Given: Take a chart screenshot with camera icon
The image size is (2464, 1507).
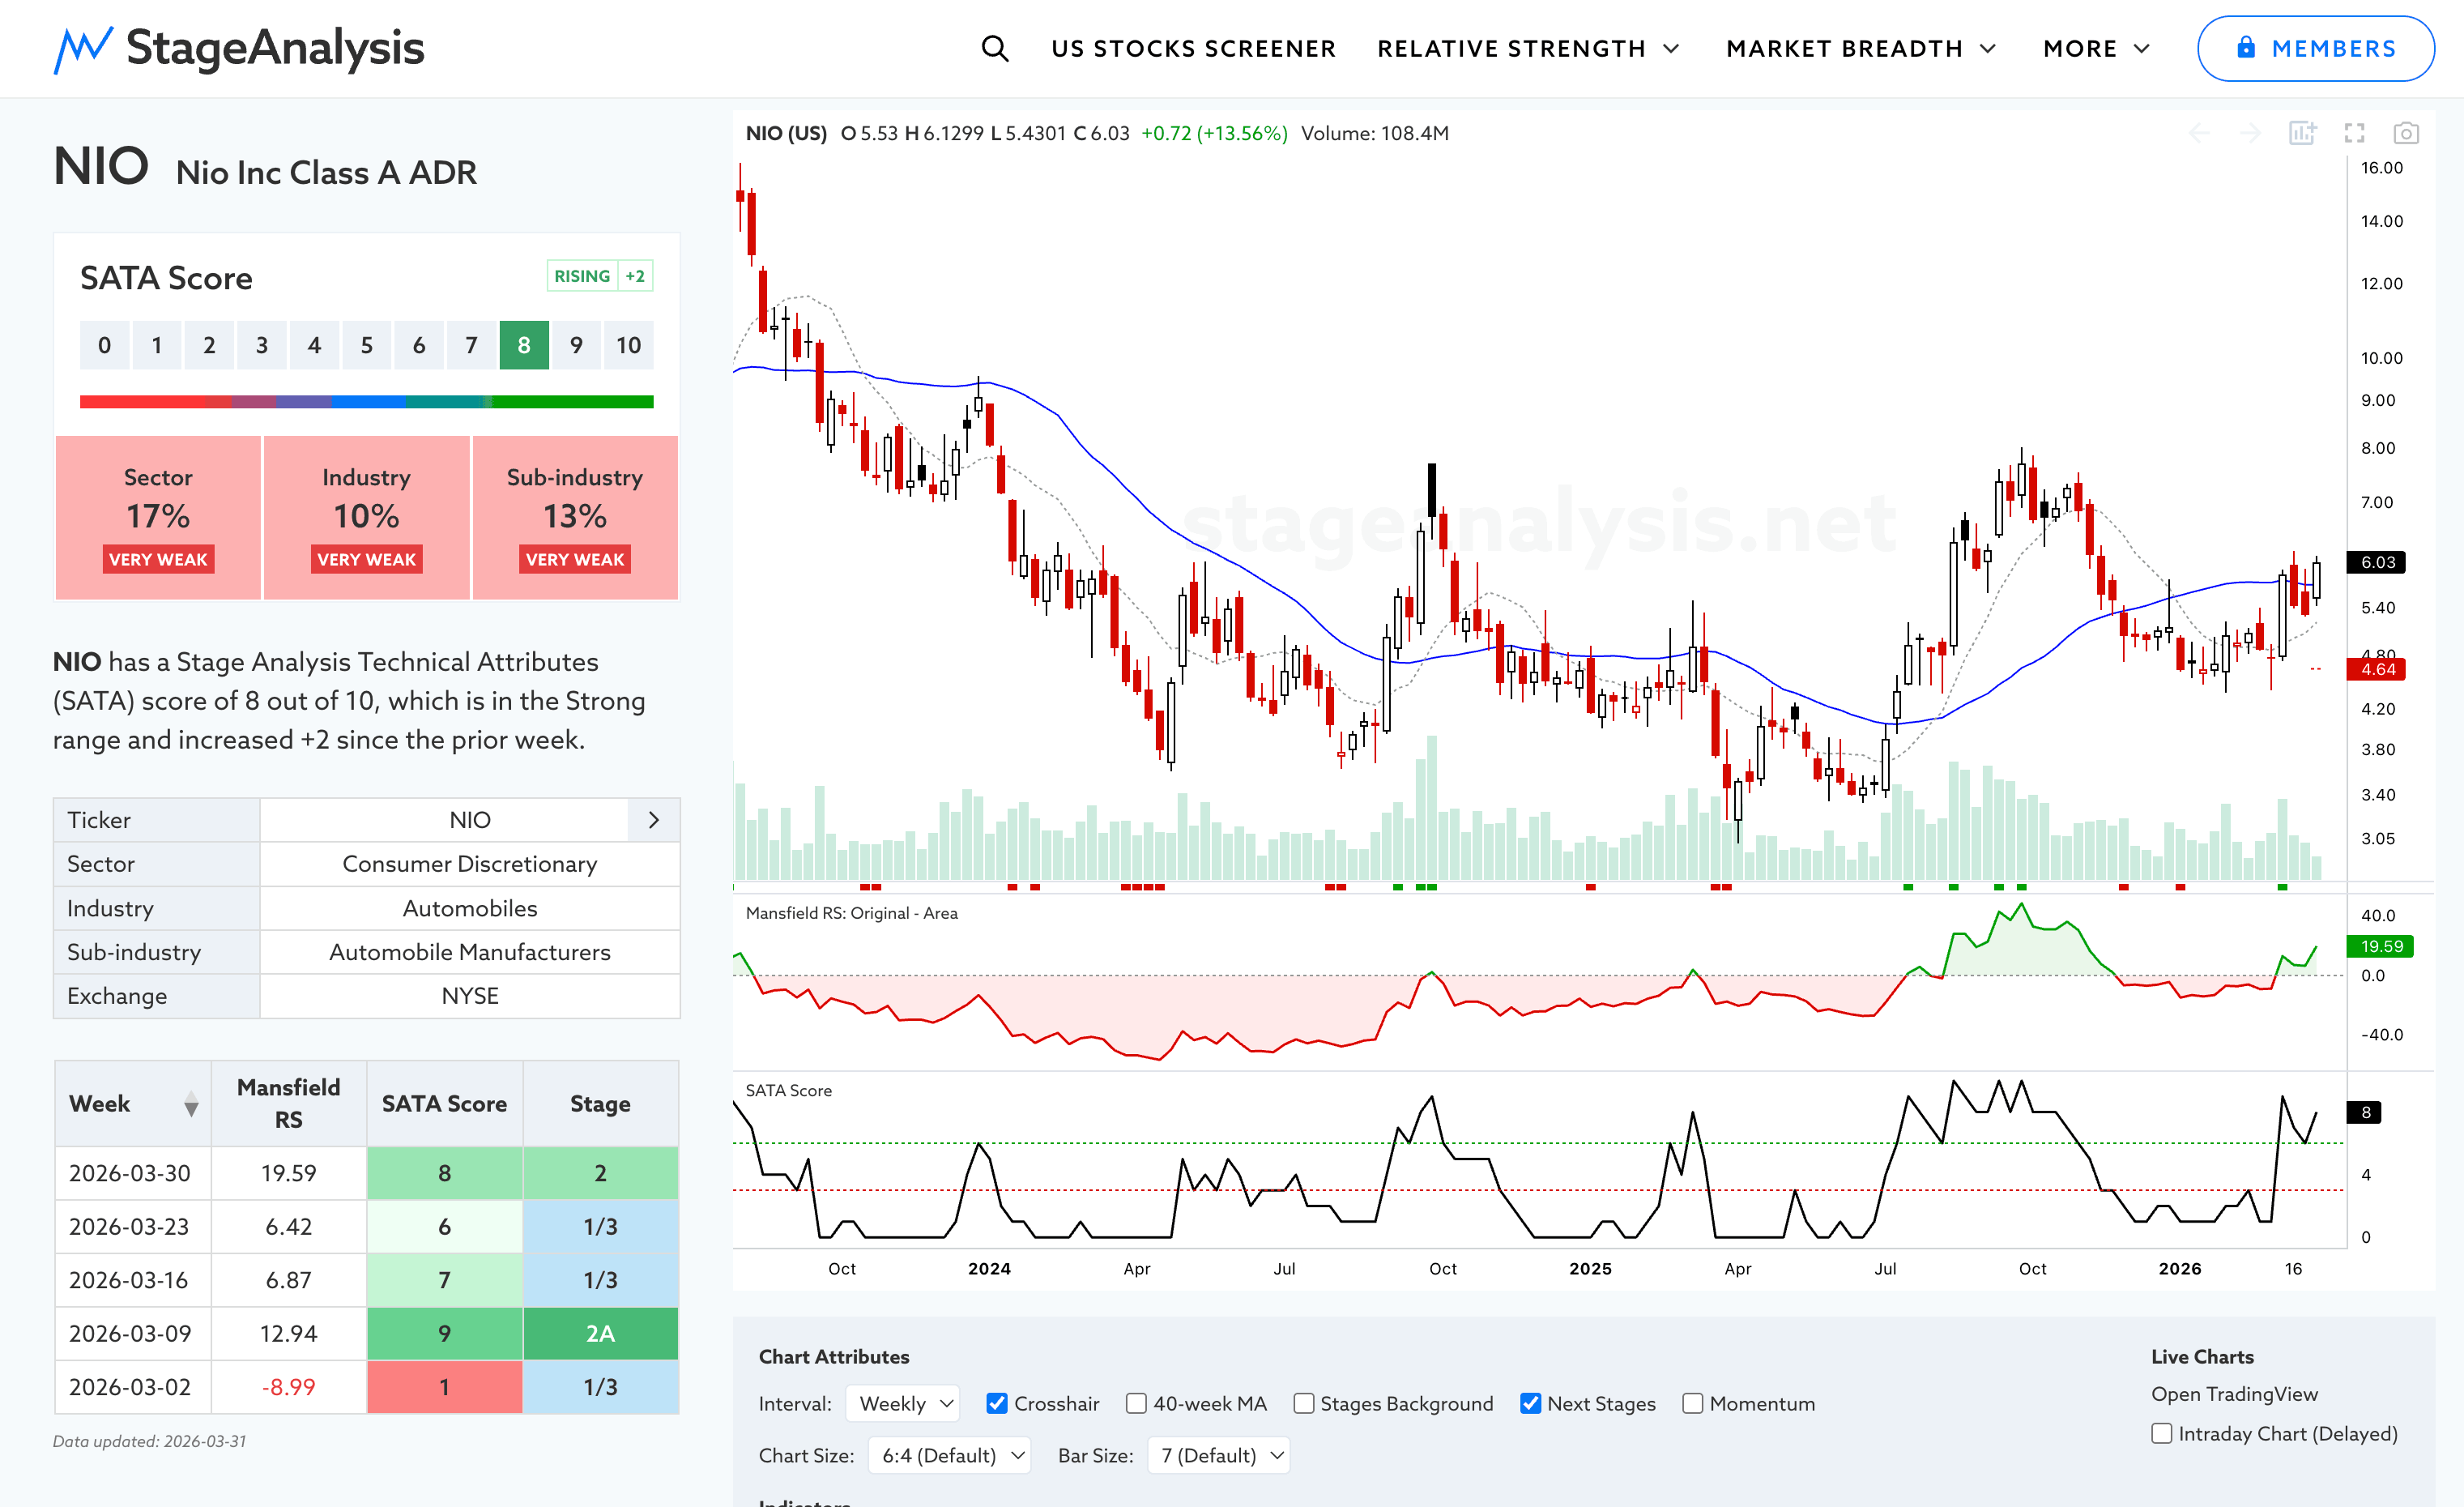Looking at the screenshot, I should click(2405, 133).
